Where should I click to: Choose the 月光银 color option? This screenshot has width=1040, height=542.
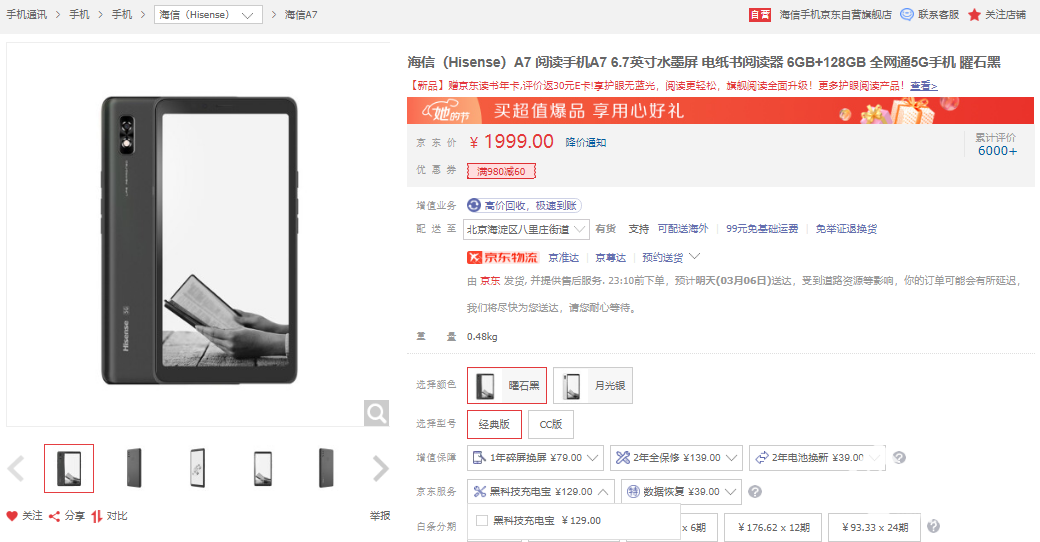[593, 385]
